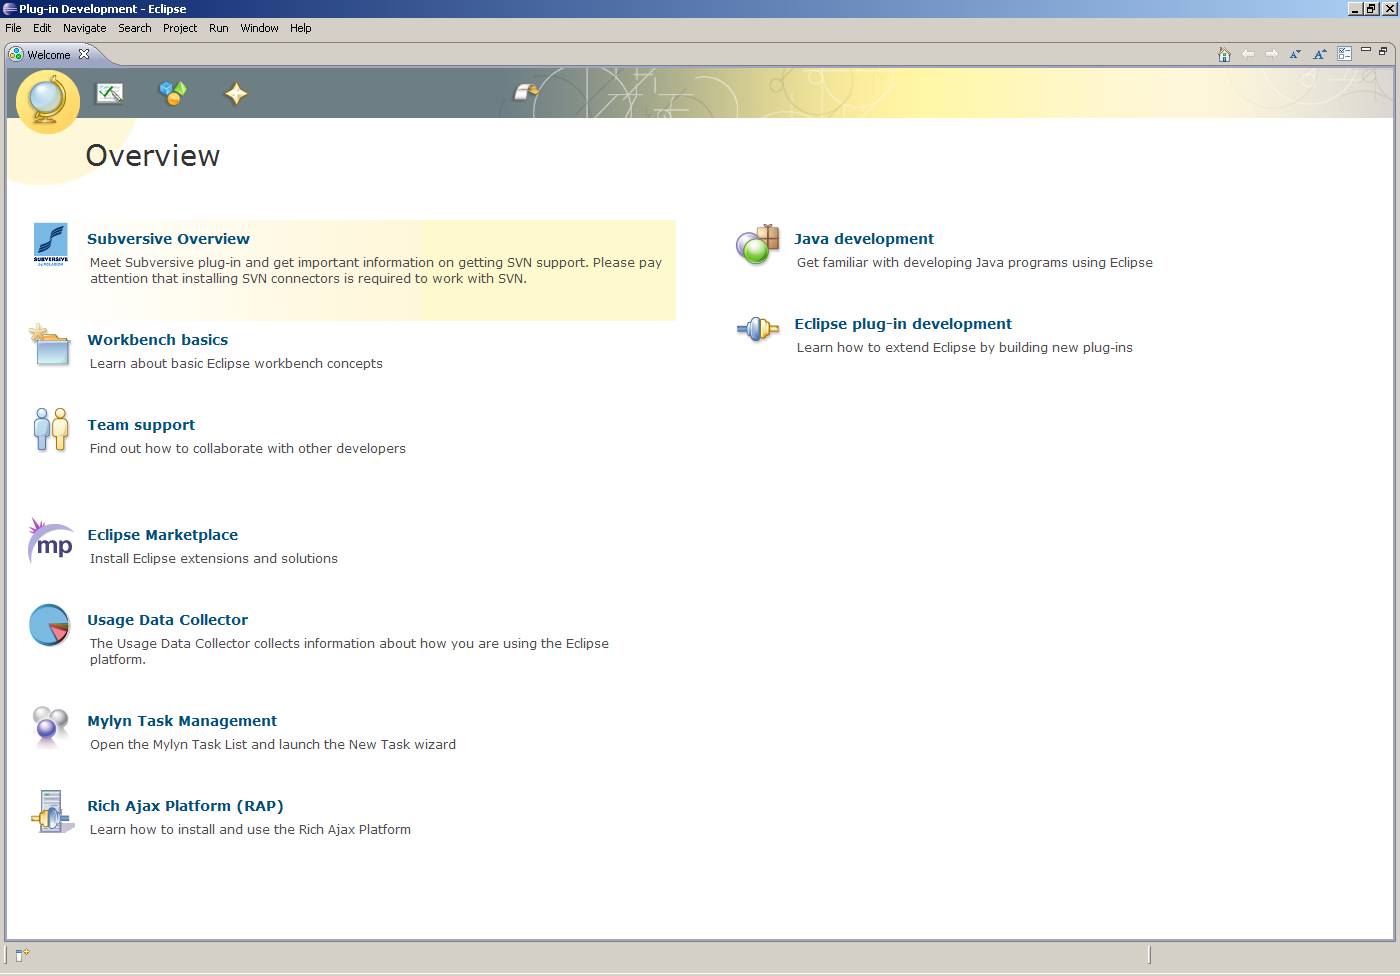Open the Window menu
1400x976 pixels.
click(x=259, y=28)
